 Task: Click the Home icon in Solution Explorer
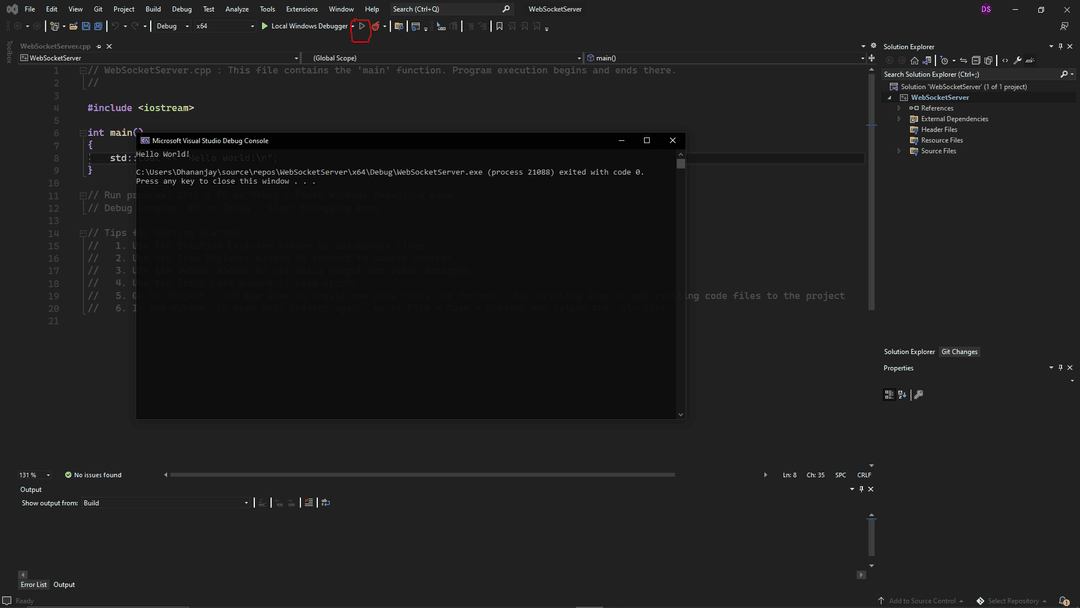pyautogui.click(x=915, y=61)
